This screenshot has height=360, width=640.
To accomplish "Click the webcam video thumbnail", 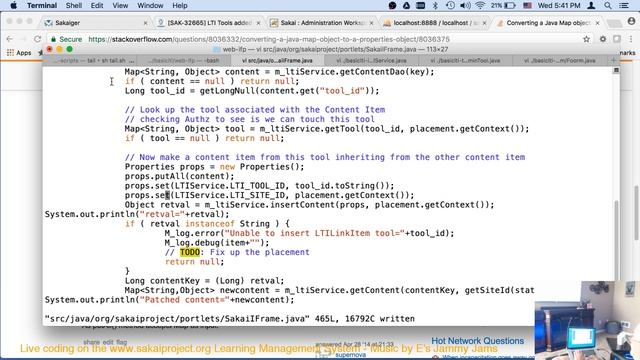I will click(x=587, y=320).
